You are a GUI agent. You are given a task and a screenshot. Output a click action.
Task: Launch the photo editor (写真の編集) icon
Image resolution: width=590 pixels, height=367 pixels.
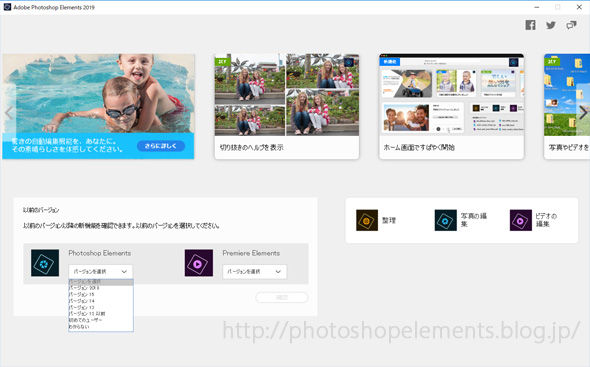coord(446,220)
